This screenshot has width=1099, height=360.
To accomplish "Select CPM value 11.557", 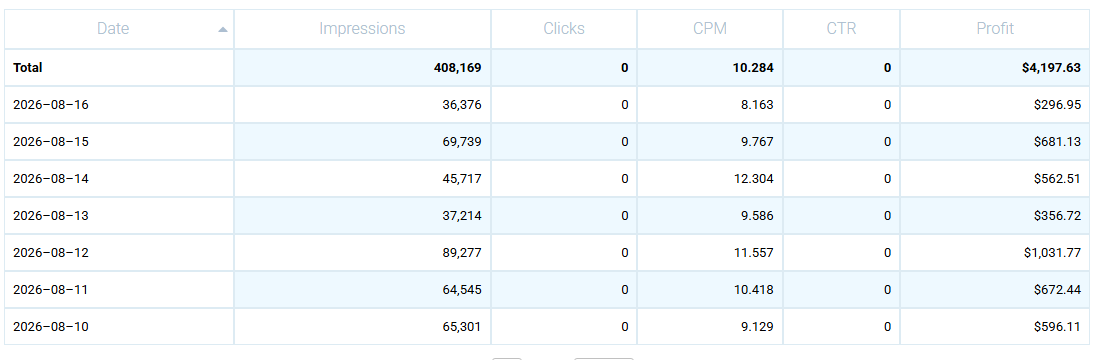I will [x=754, y=252].
